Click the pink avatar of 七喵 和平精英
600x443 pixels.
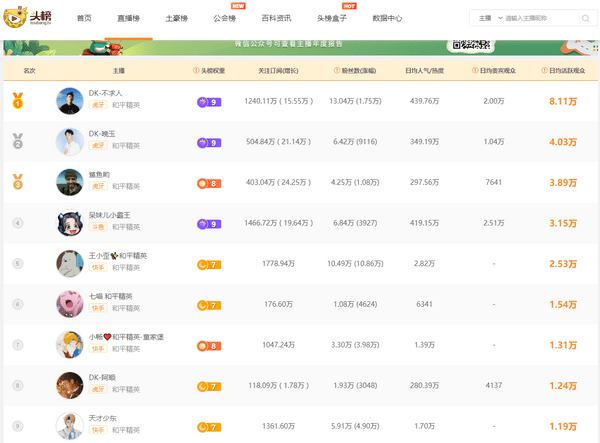(70, 304)
